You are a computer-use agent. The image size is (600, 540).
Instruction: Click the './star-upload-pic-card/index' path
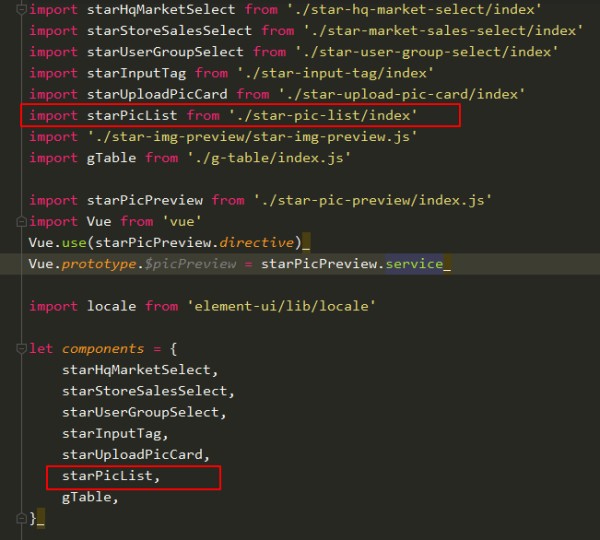pyautogui.click(x=402, y=94)
